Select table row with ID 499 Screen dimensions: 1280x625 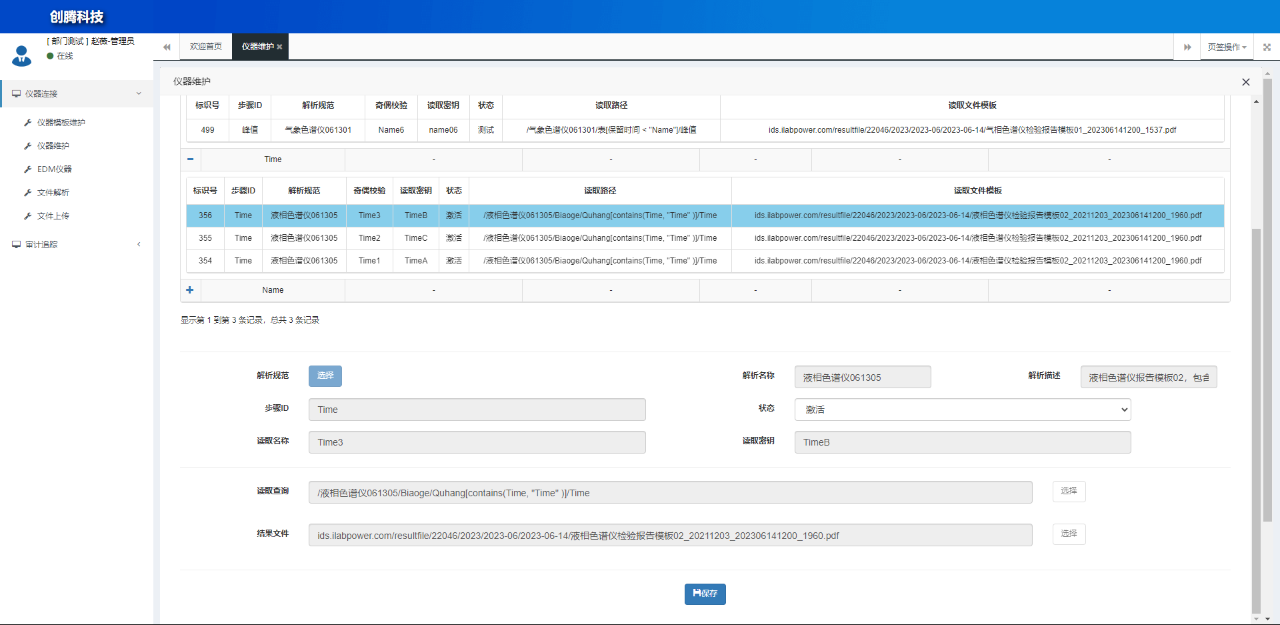705,130
